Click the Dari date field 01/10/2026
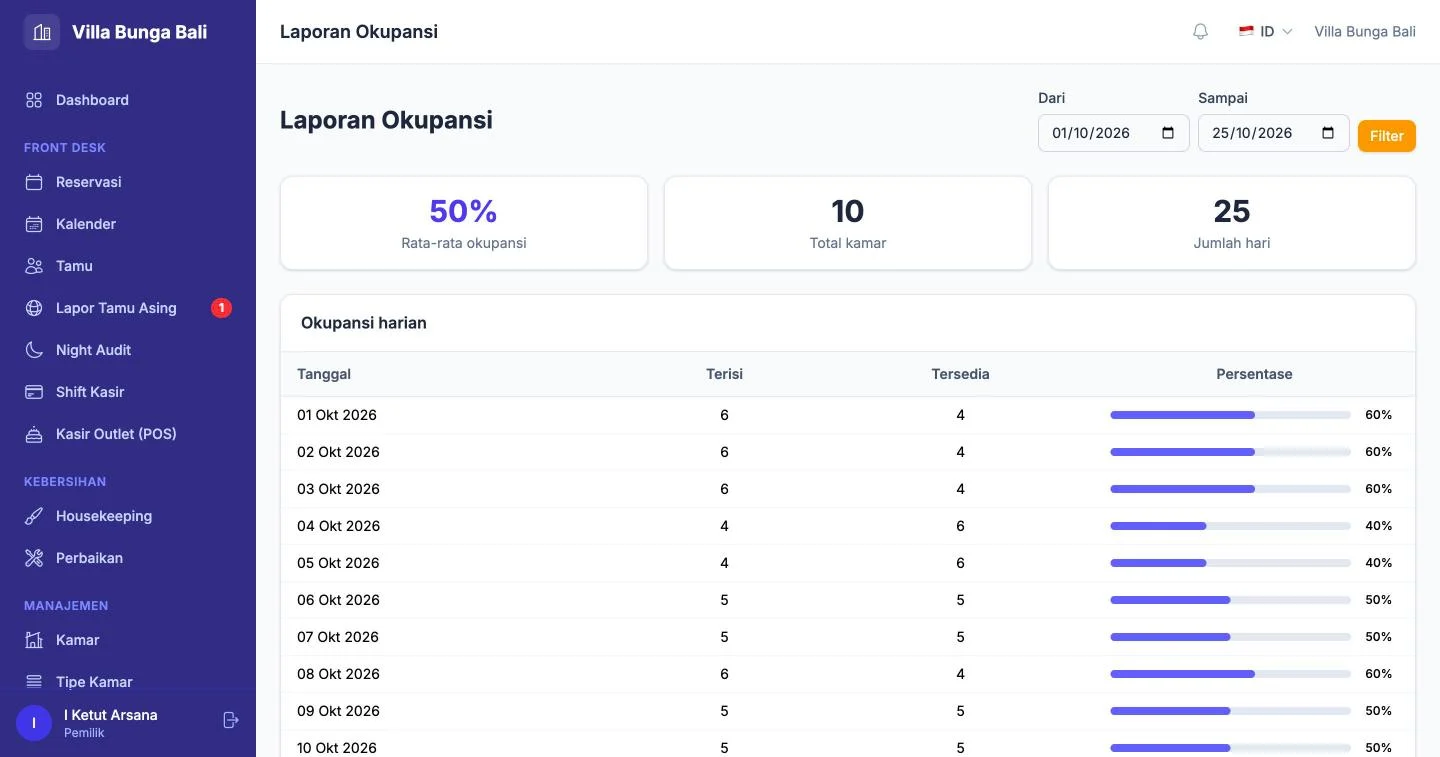Image resolution: width=1440 pixels, height=757 pixels. click(x=1113, y=133)
